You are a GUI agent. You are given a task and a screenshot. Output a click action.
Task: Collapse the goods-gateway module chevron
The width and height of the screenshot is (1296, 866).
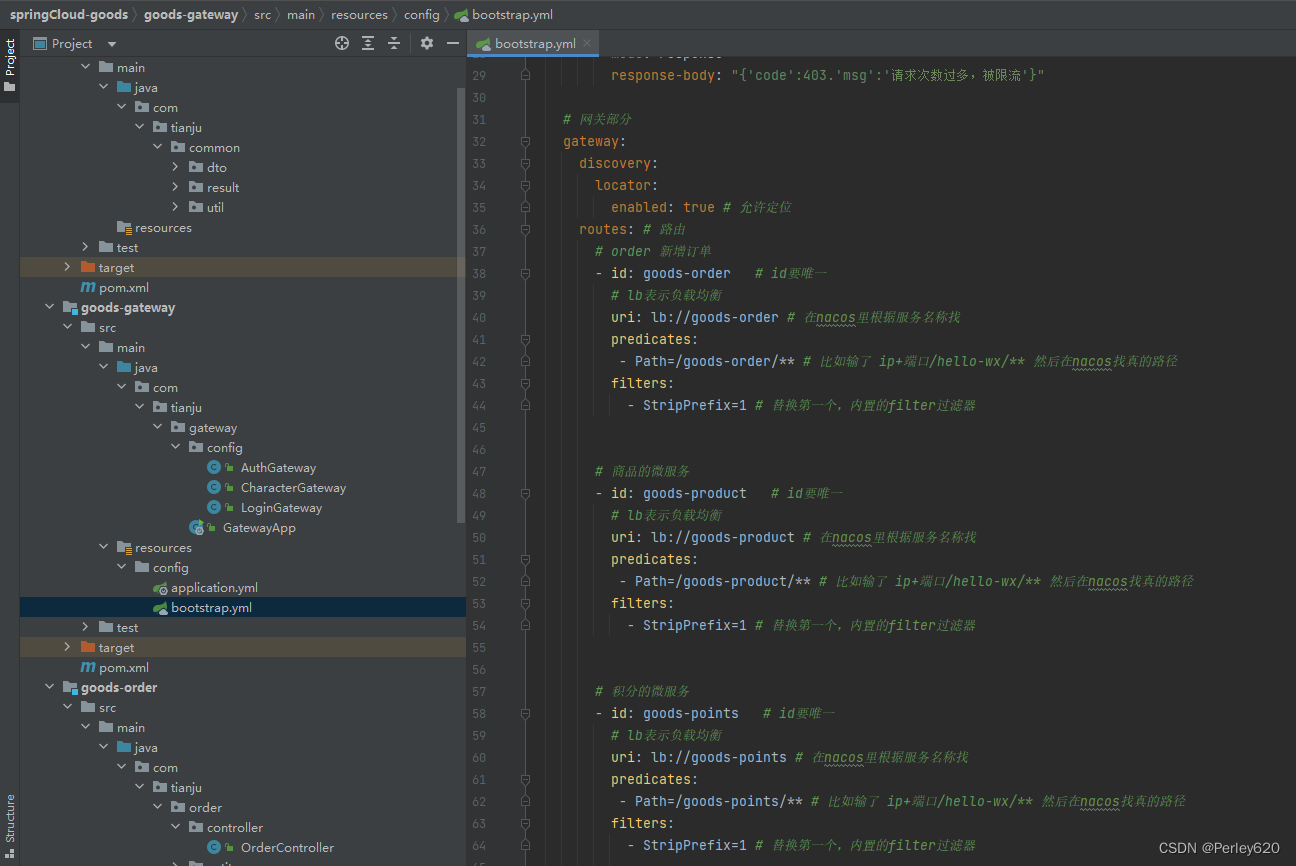[x=49, y=307]
